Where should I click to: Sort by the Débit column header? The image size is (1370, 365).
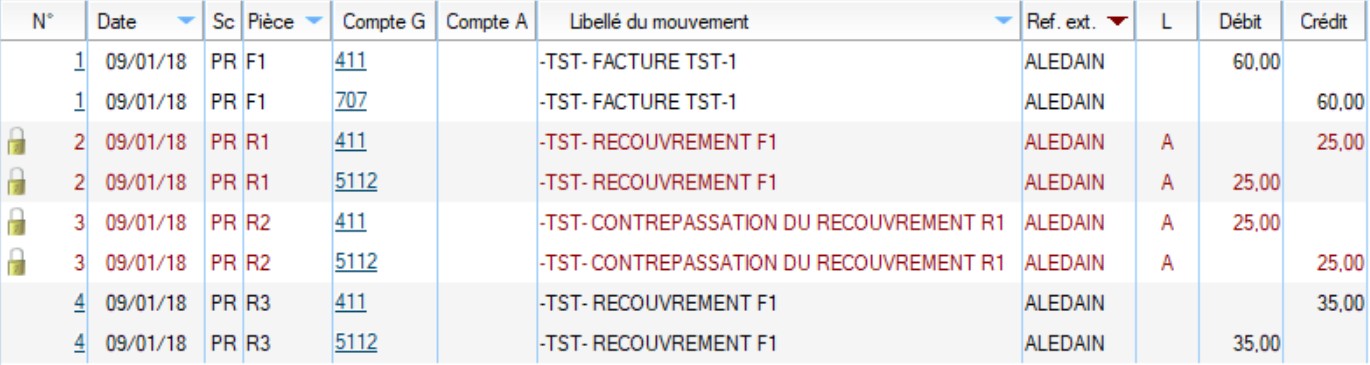[x=1241, y=21]
